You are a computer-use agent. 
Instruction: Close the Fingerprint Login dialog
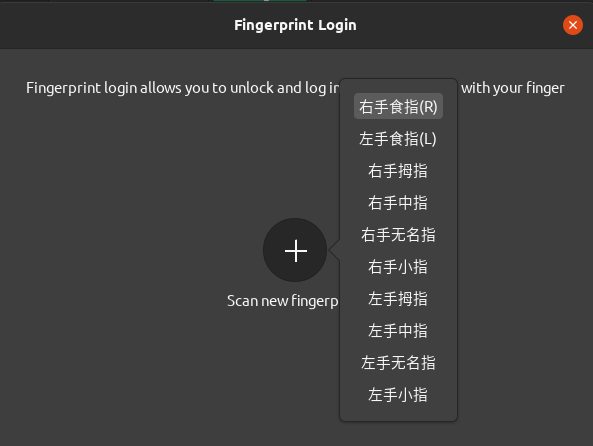tap(573, 25)
